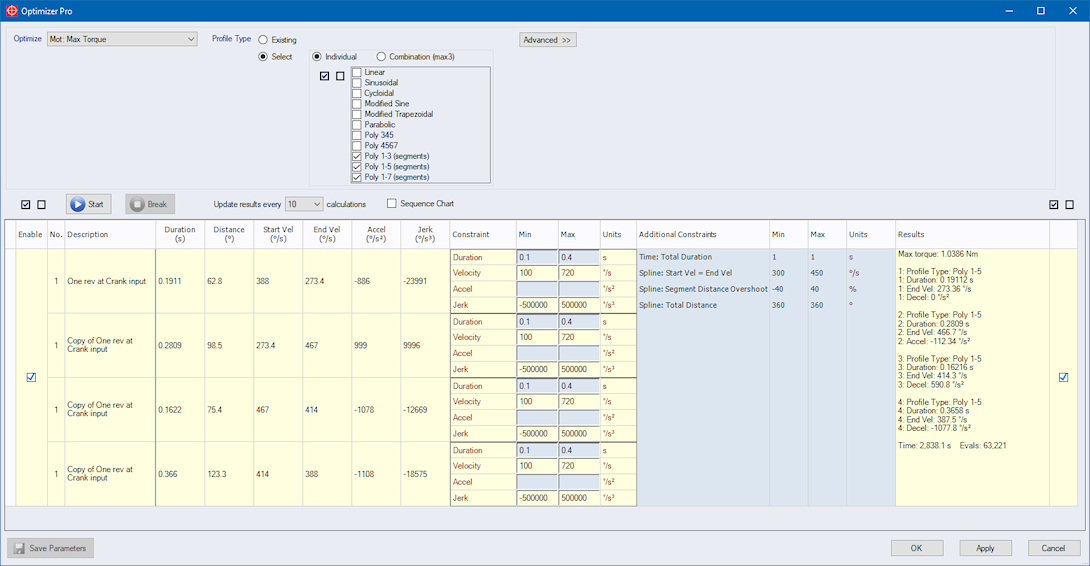This screenshot has width=1090, height=566.
Task: Open the Optimize dropdown showing Mot: Max Torque
Action: click(x=122, y=39)
